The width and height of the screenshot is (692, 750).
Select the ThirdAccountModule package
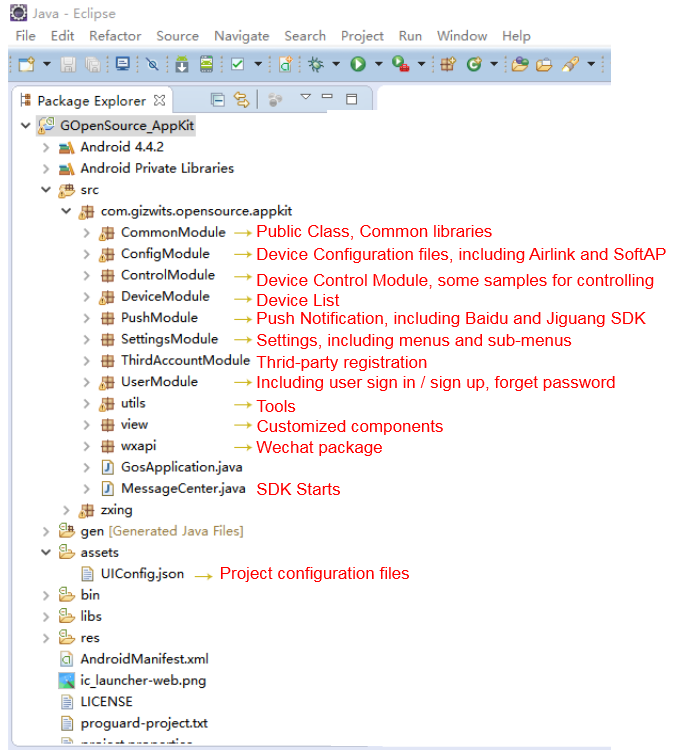pyautogui.click(x=186, y=360)
